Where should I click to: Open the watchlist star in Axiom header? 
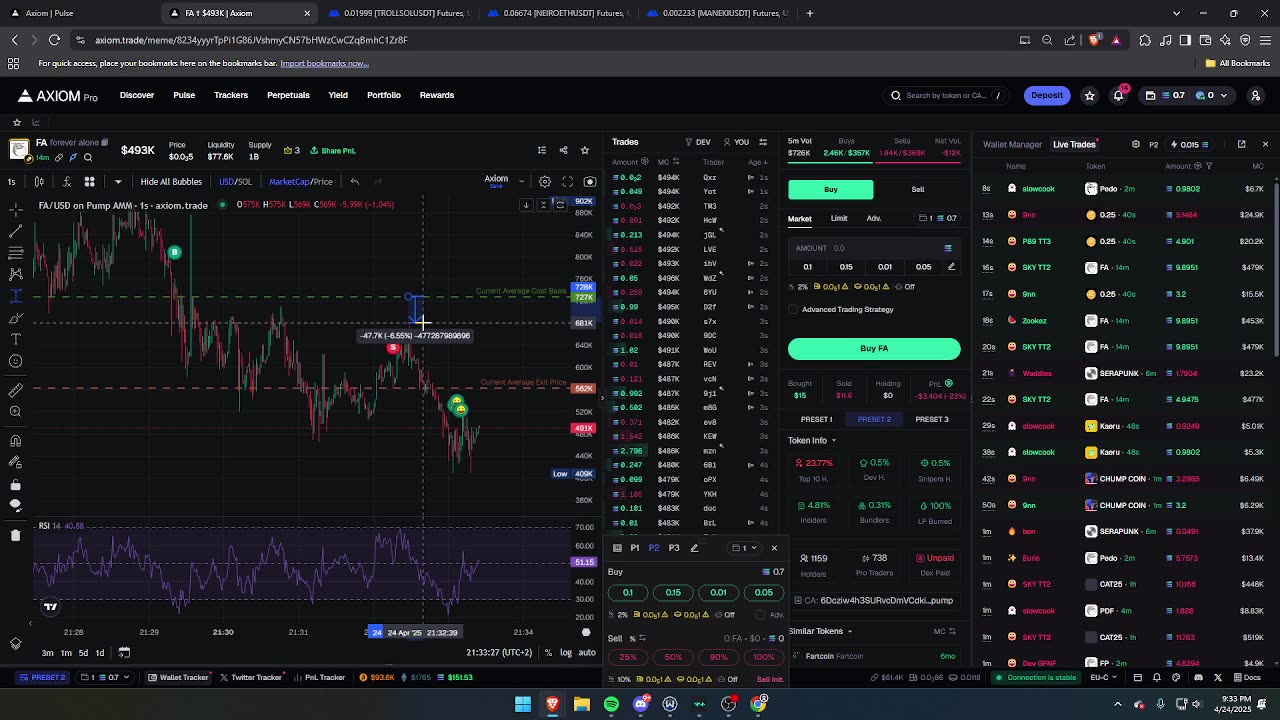coord(1090,96)
